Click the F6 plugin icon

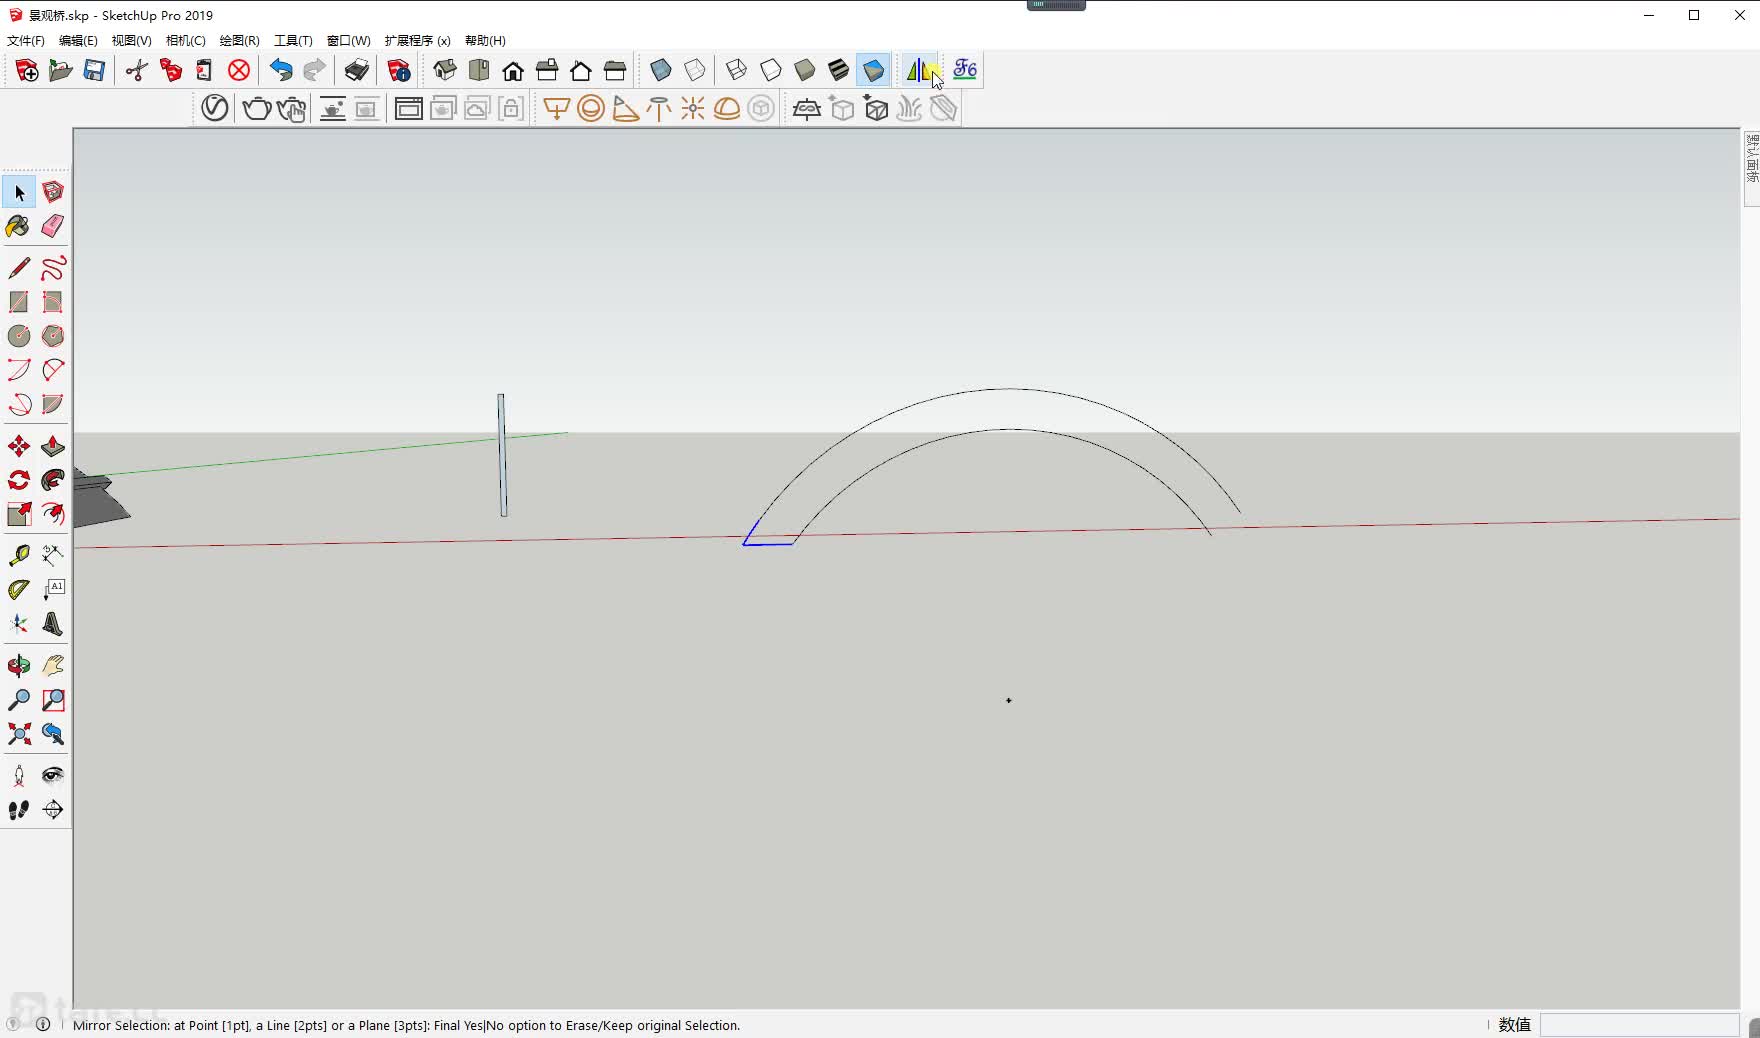point(965,70)
